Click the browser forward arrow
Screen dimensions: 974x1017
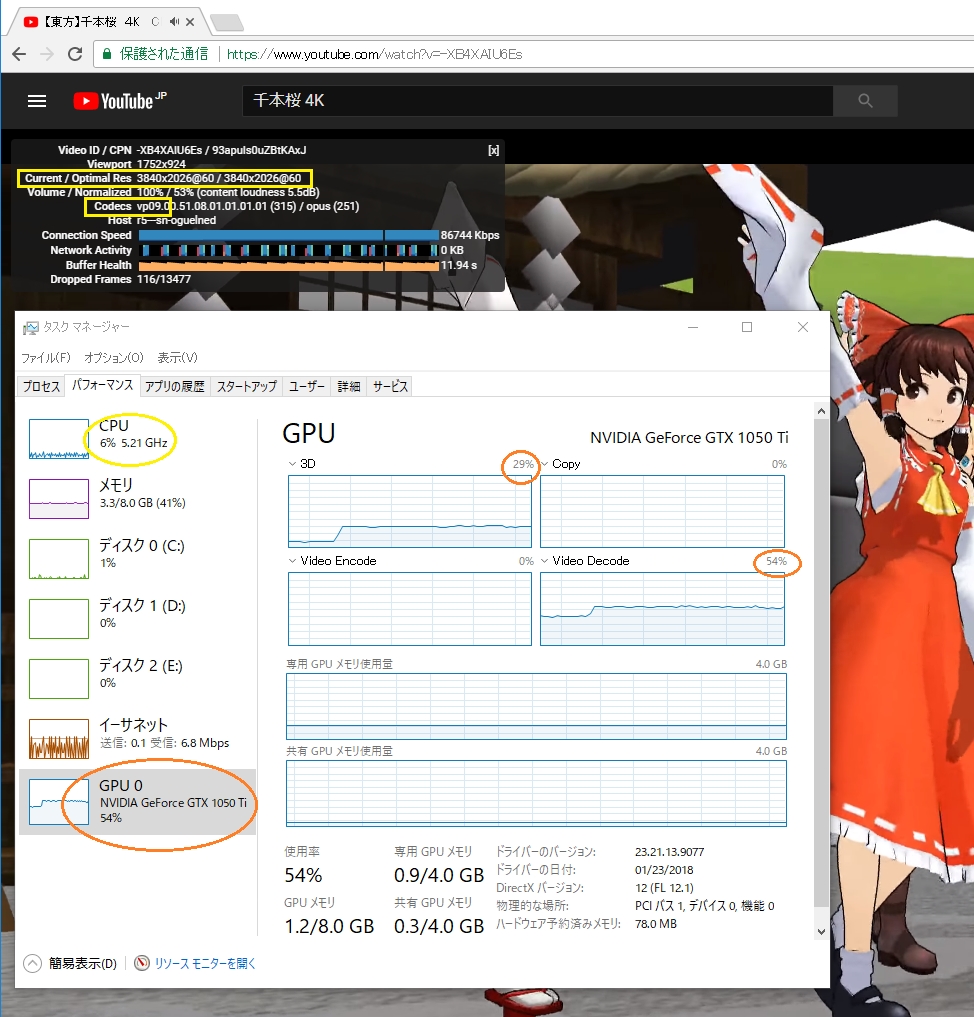coord(47,54)
